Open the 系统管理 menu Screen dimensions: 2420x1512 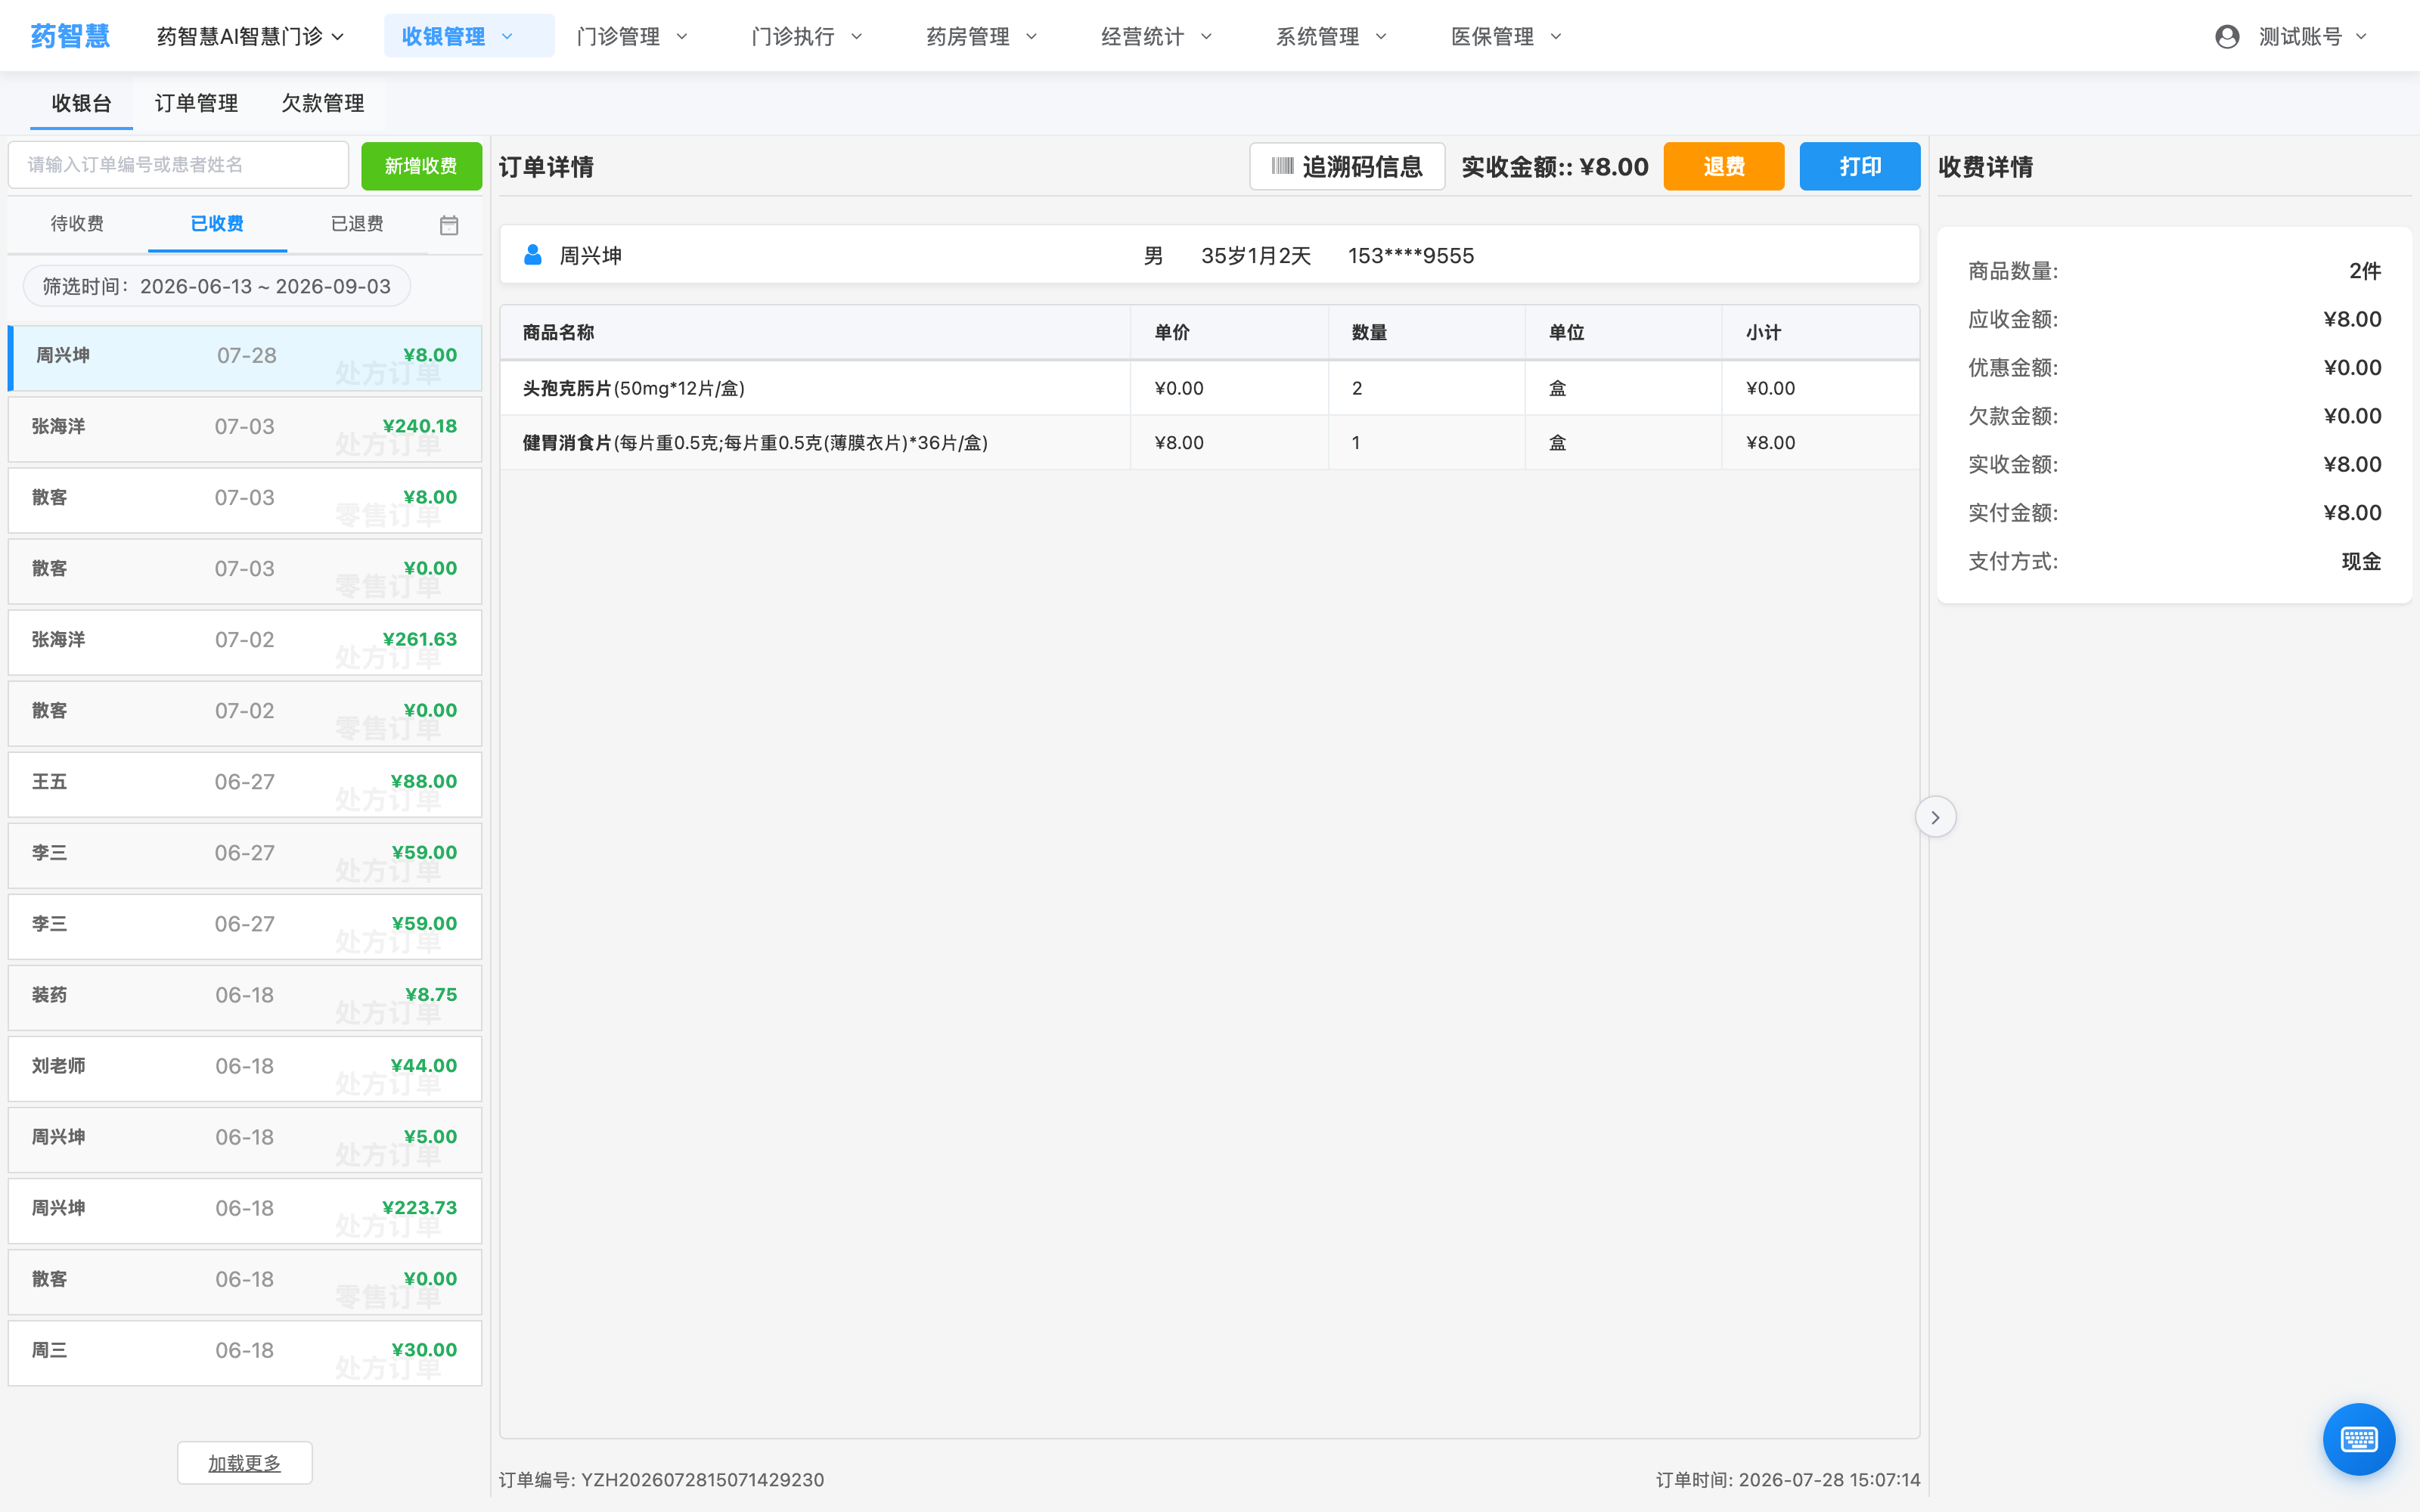(1331, 37)
